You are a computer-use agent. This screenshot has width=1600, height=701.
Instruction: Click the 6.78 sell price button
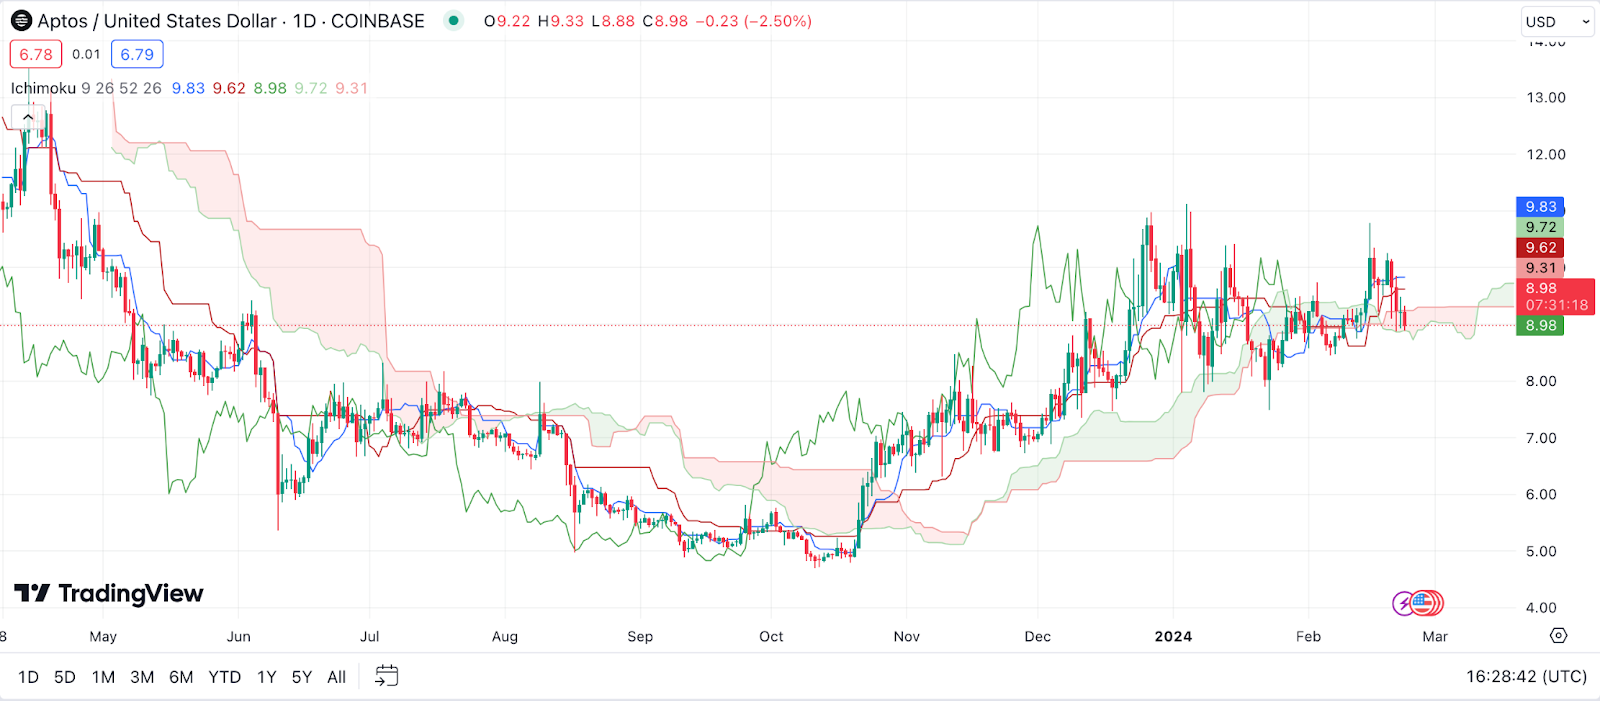tap(36, 54)
